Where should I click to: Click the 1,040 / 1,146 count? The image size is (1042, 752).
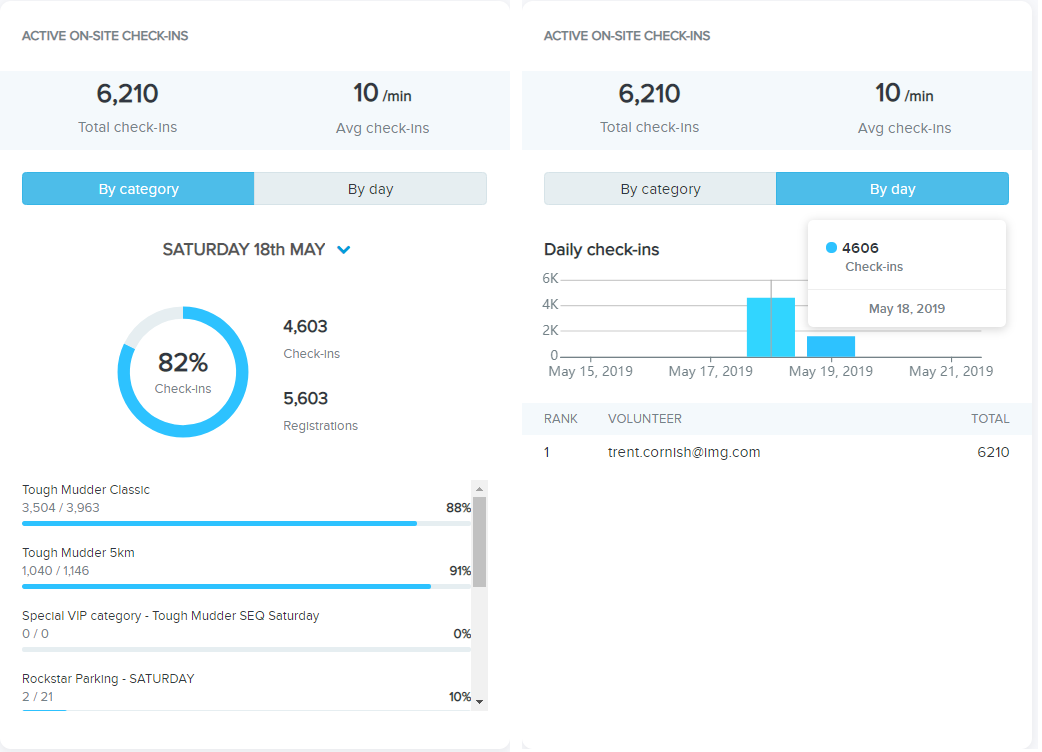point(55,571)
